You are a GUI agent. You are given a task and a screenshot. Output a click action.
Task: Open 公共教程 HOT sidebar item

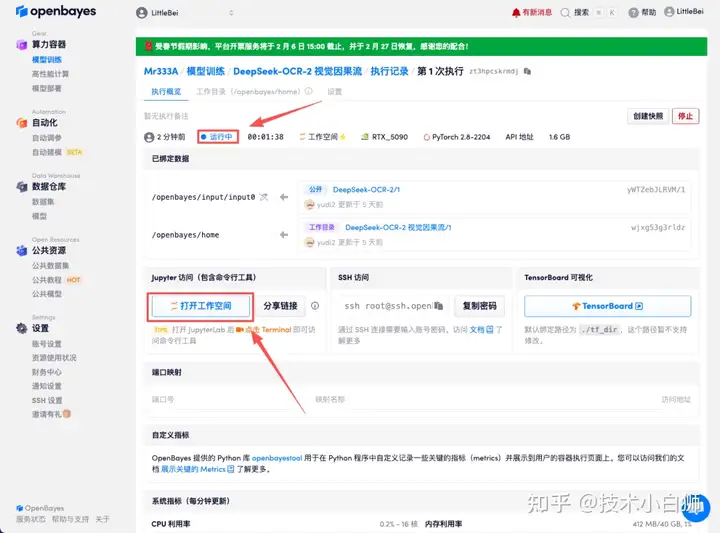point(56,280)
